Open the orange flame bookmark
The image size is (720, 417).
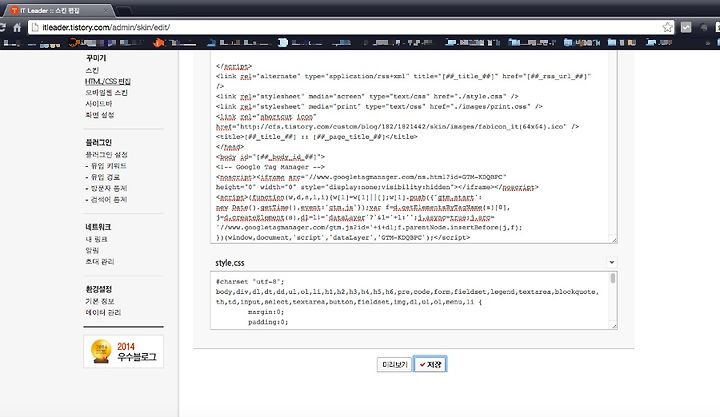(158, 43)
